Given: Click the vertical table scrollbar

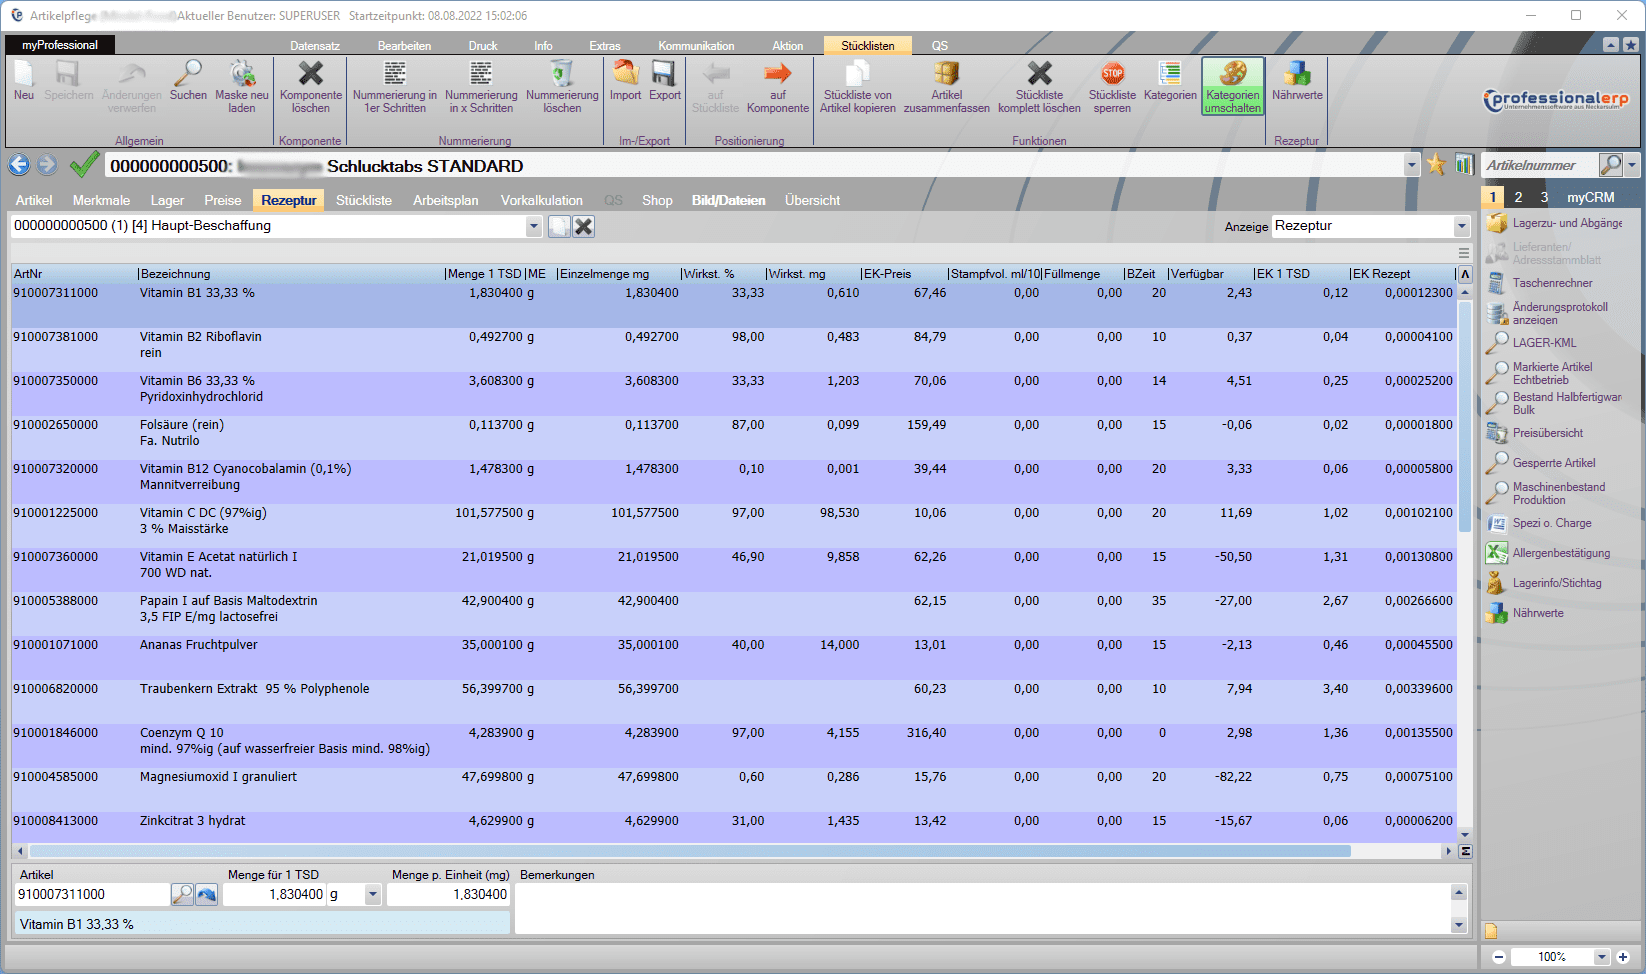Looking at the screenshot, I should (x=1465, y=415).
